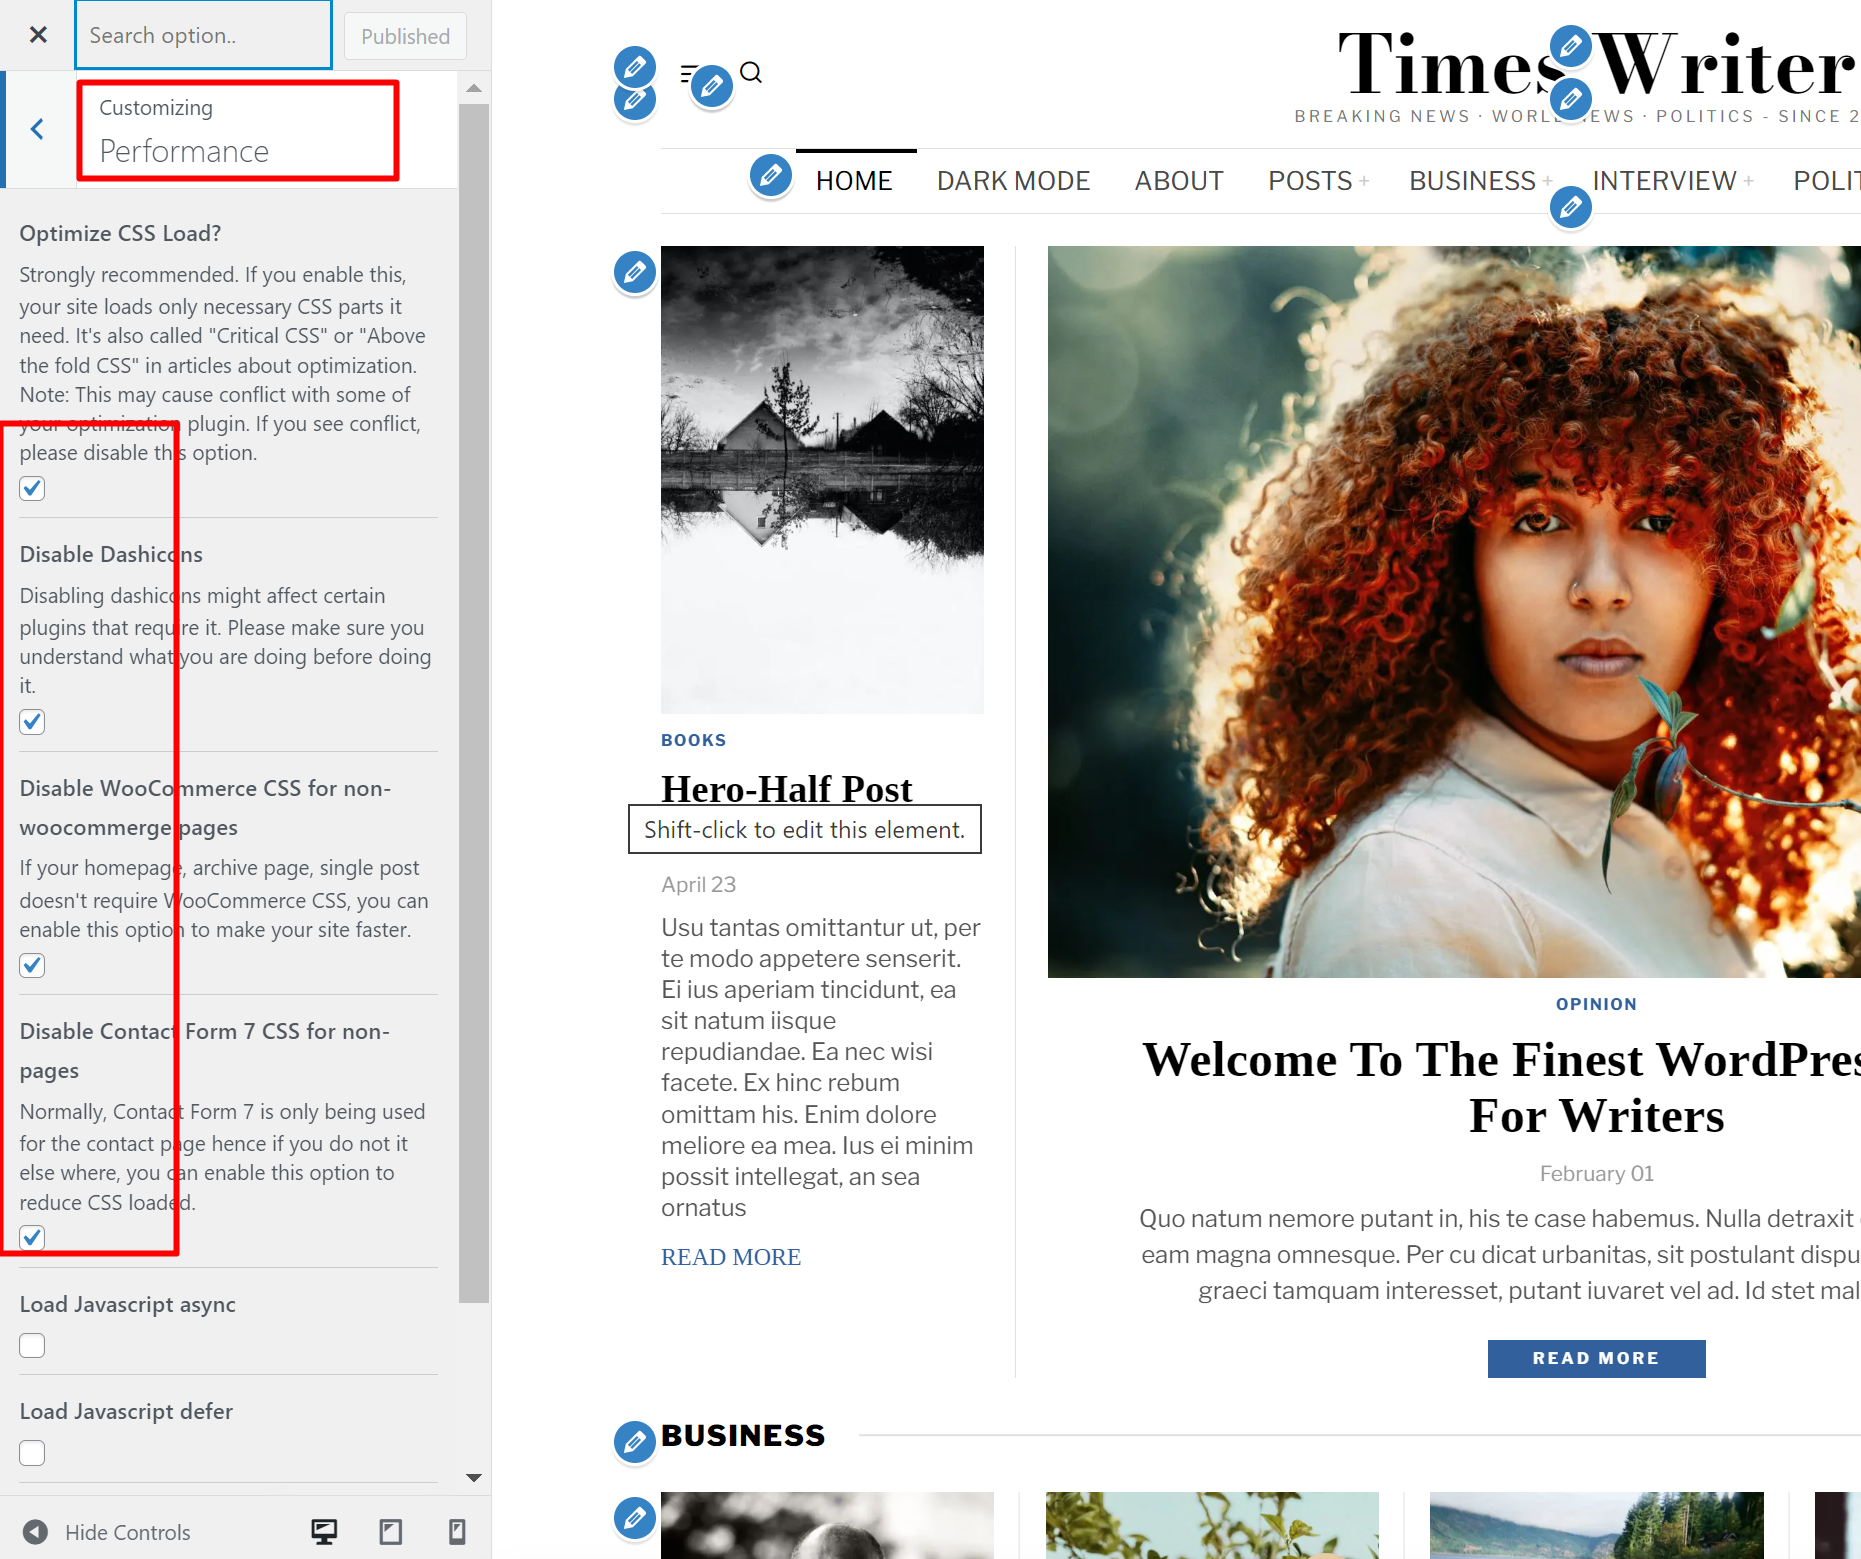Screen dimensions: 1861x1559
Task: Click the 'Load Javascript defer' label
Action: (126, 1411)
